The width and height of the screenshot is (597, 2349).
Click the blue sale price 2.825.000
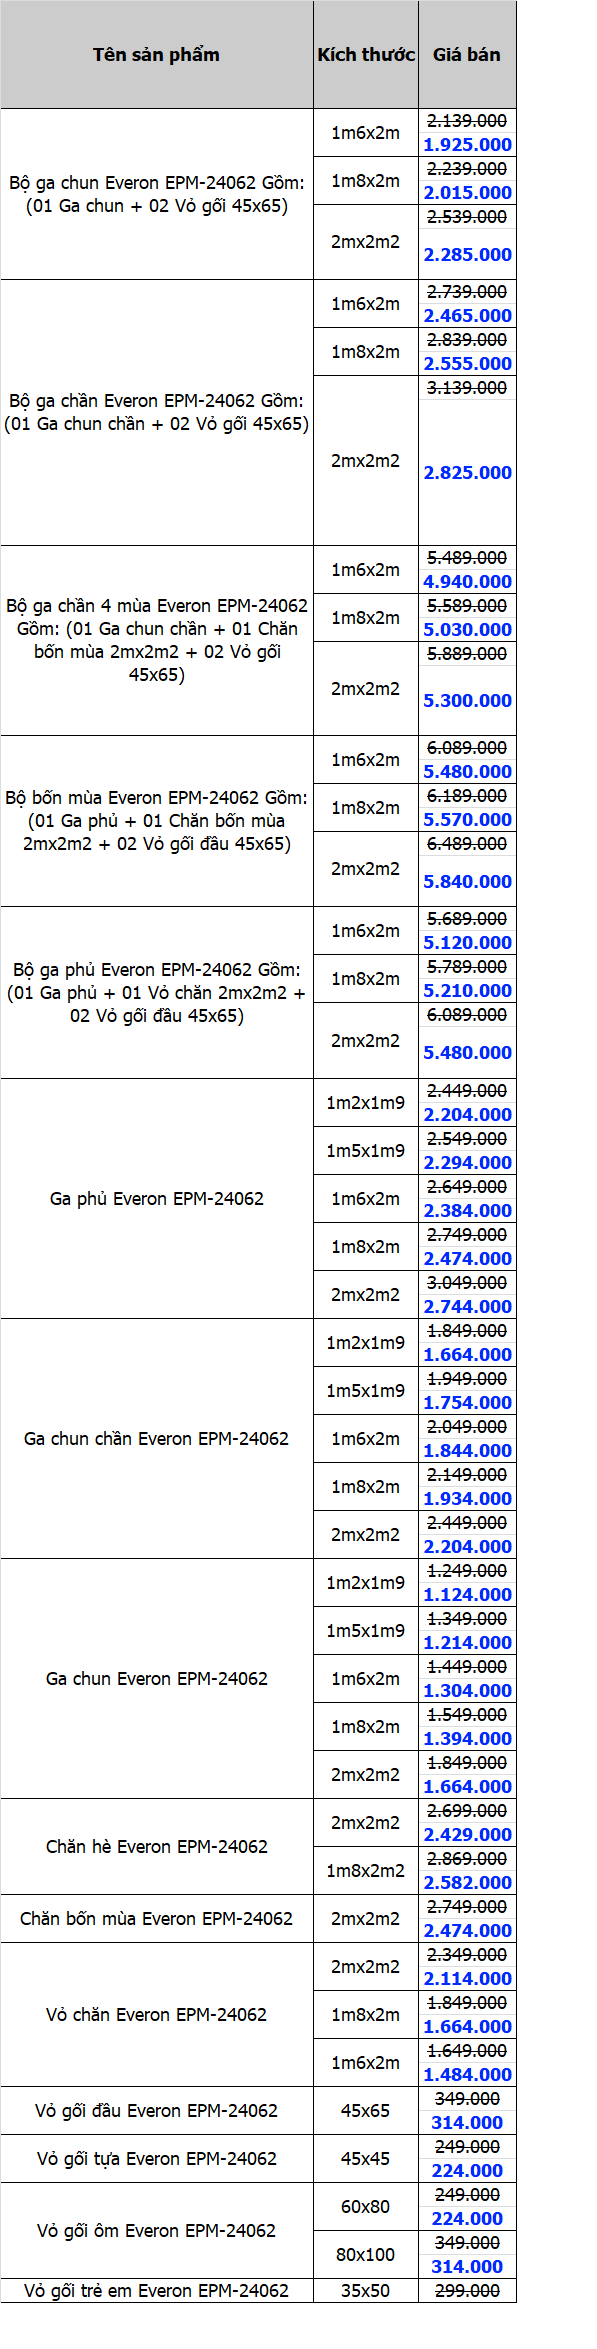(467, 472)
